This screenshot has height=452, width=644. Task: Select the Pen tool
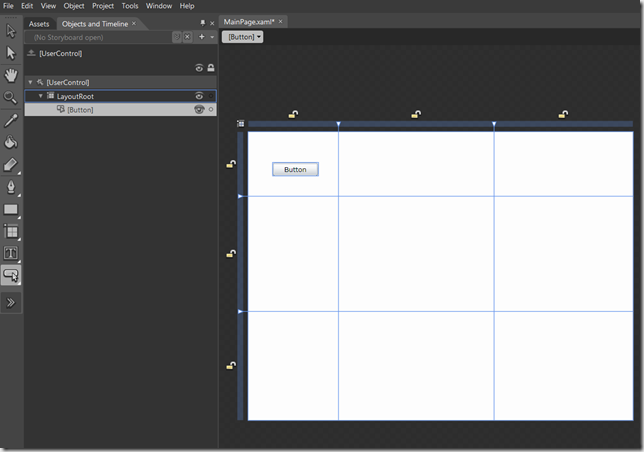coord(11,187)
